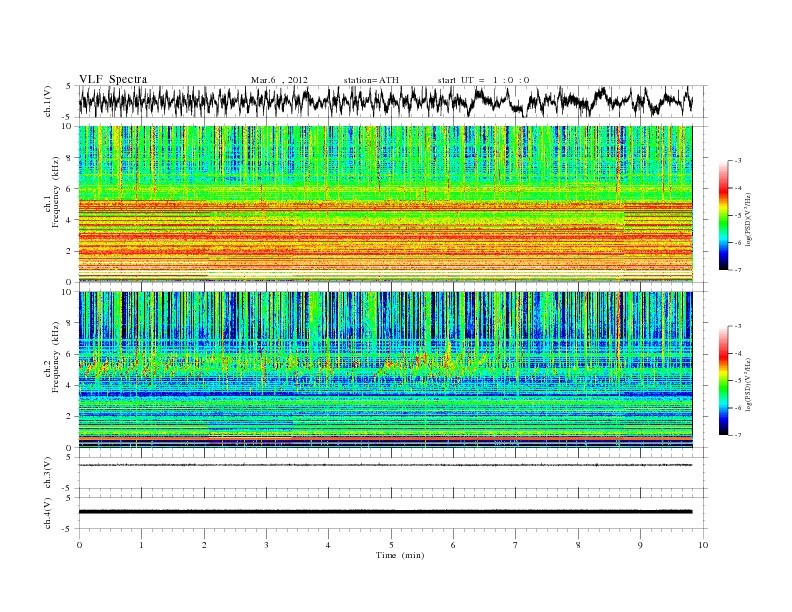792x612 pixels.
Task: Click the "1" time axis tick label
Action: 141,545
